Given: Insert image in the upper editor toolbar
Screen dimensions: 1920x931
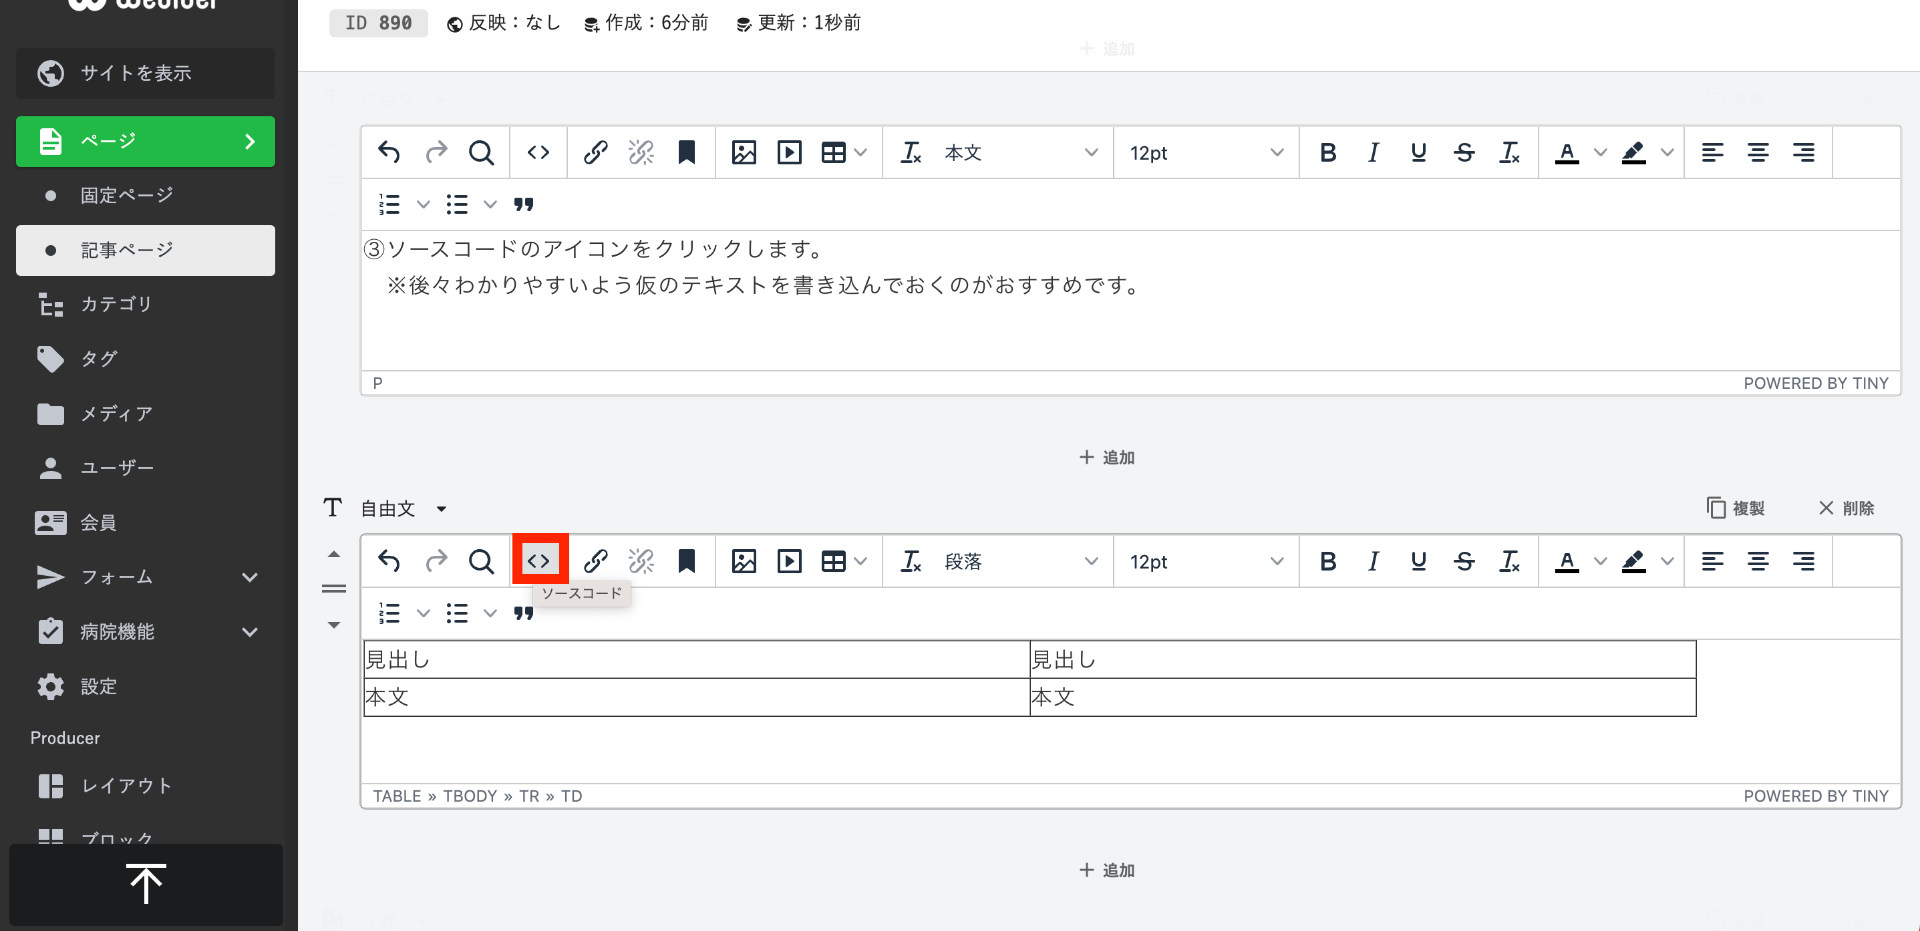Looking at the screenshot, I should pyautogui.click(x=743, y=153).
